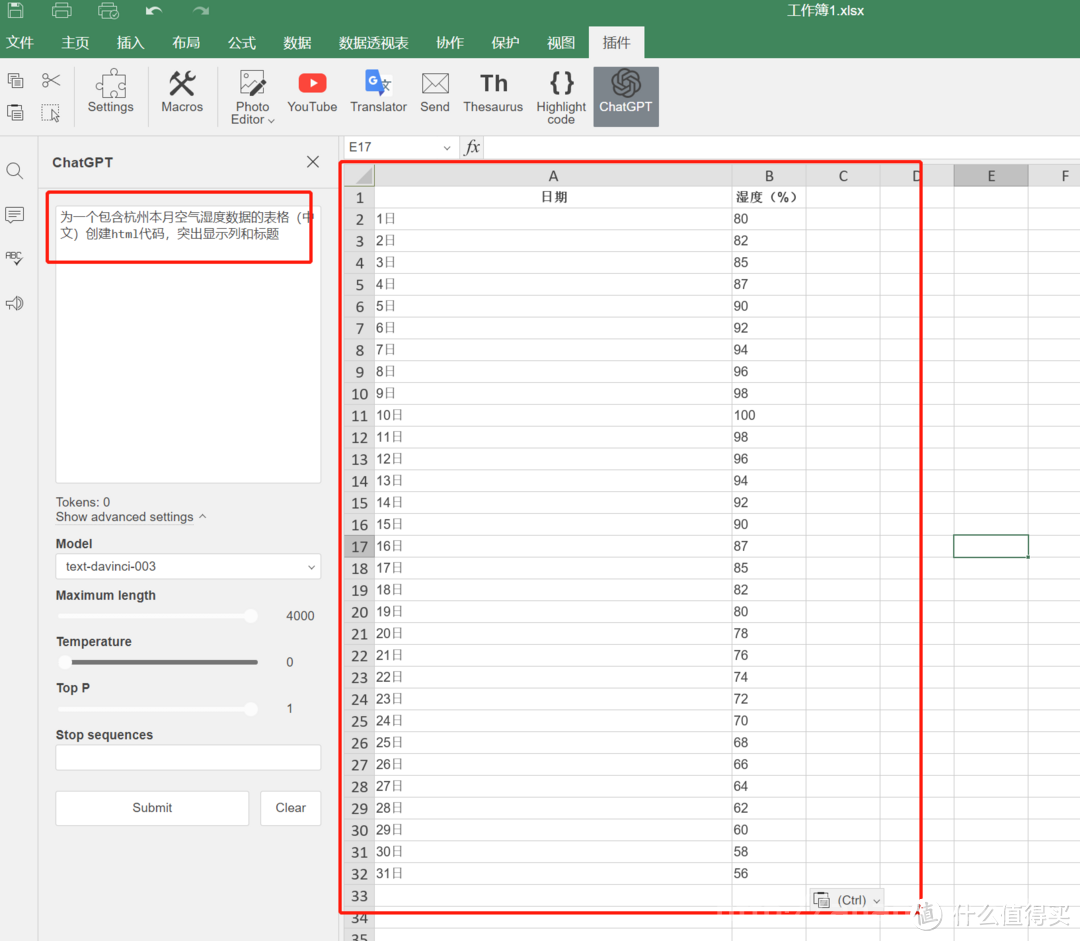Select column E header

click(x=991, y=176)
